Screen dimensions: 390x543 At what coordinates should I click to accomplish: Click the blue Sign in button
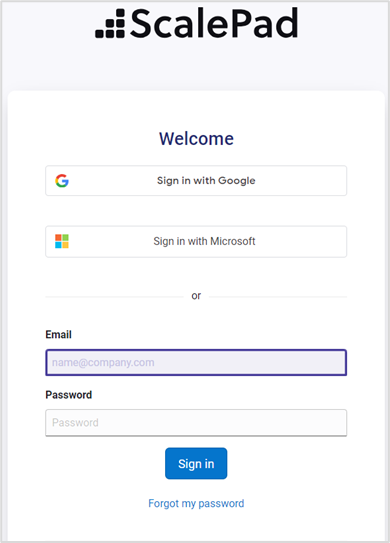196,464
